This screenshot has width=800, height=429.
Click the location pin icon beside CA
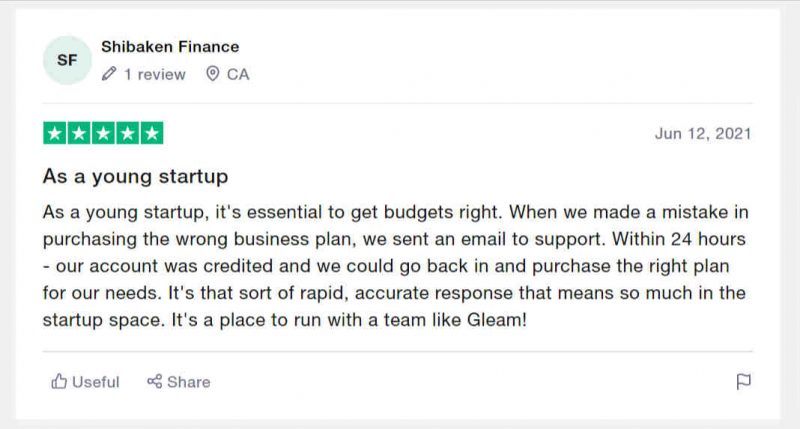pos(213,74)
